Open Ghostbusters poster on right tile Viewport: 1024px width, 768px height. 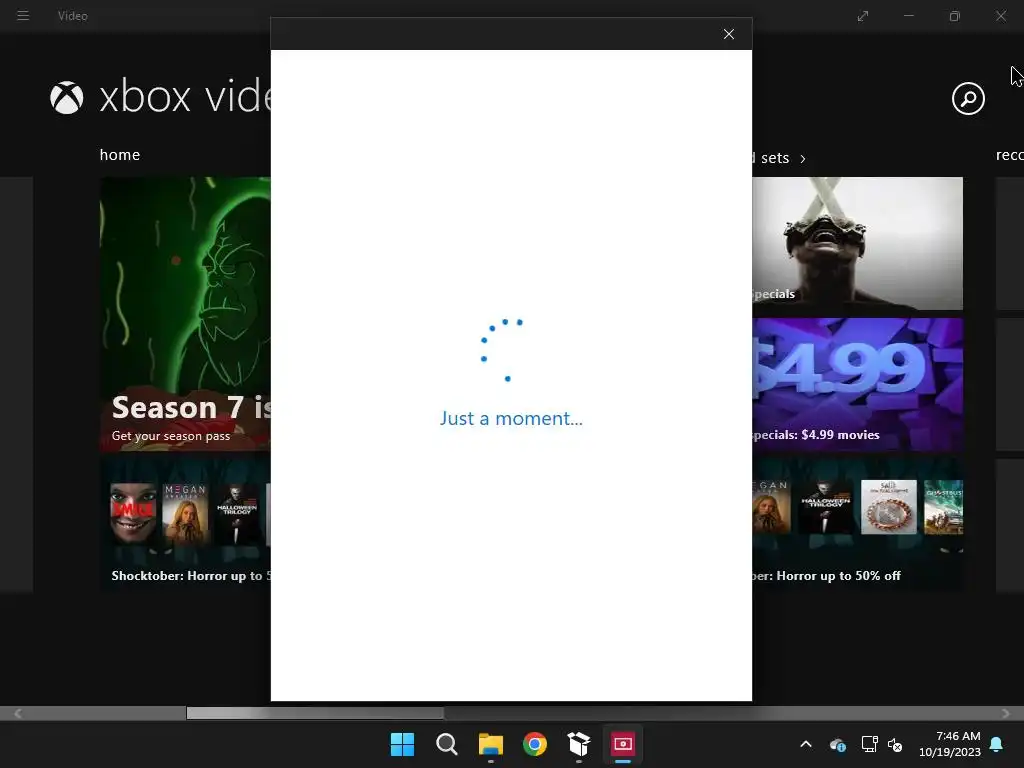coord(943,507)
